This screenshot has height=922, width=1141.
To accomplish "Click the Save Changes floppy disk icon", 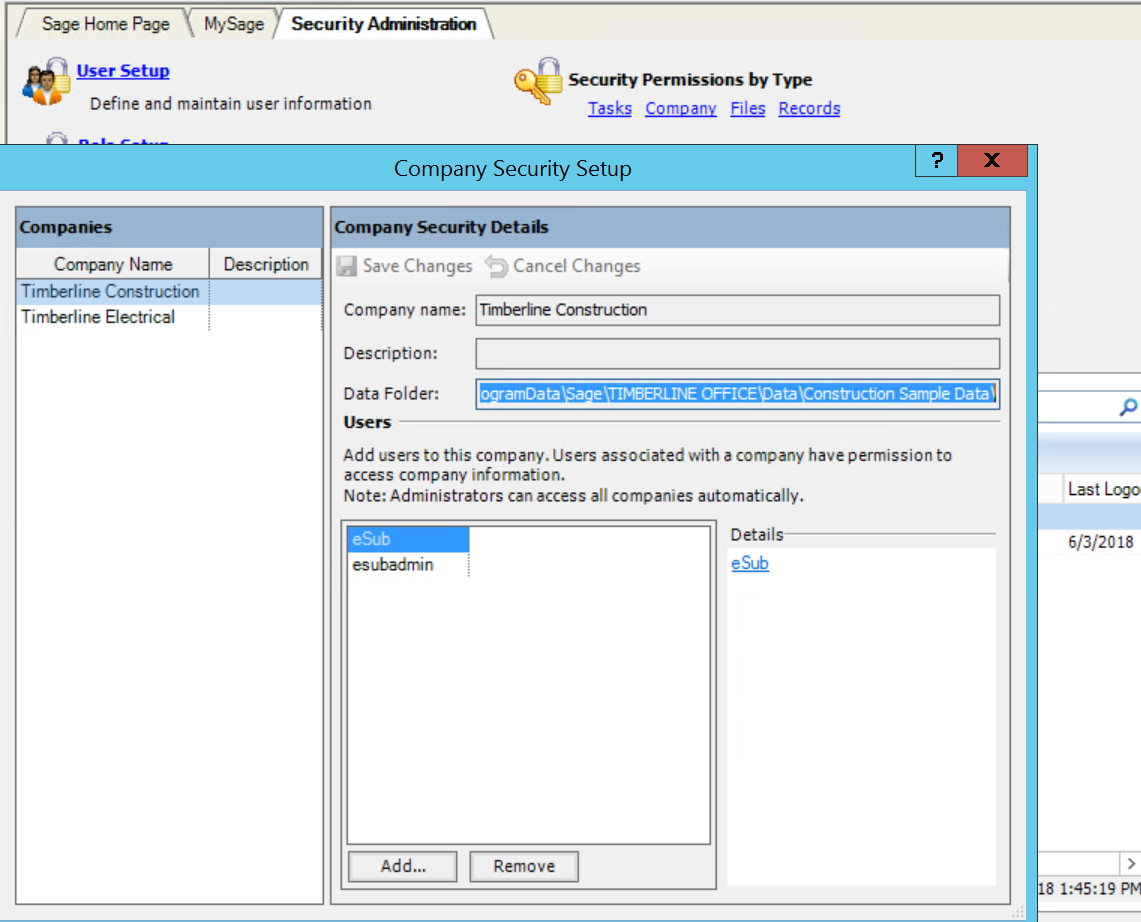I will (x=346, y=266).
